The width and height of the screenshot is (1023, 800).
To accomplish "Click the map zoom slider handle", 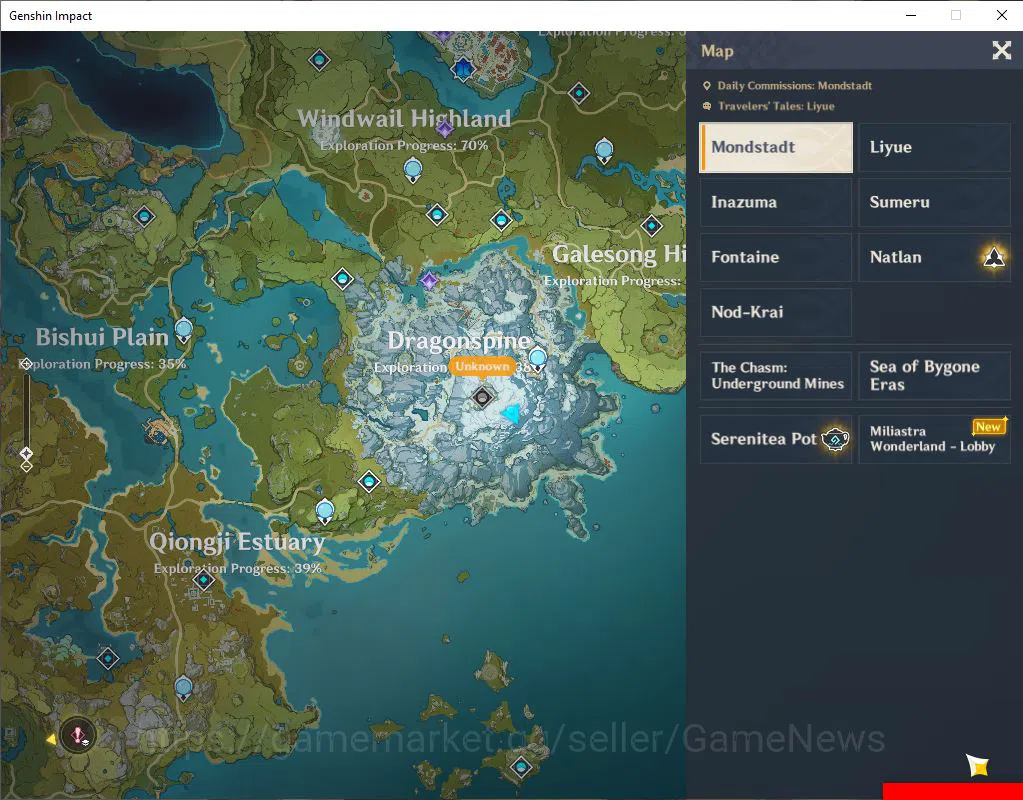I will [x=26, y=453].
